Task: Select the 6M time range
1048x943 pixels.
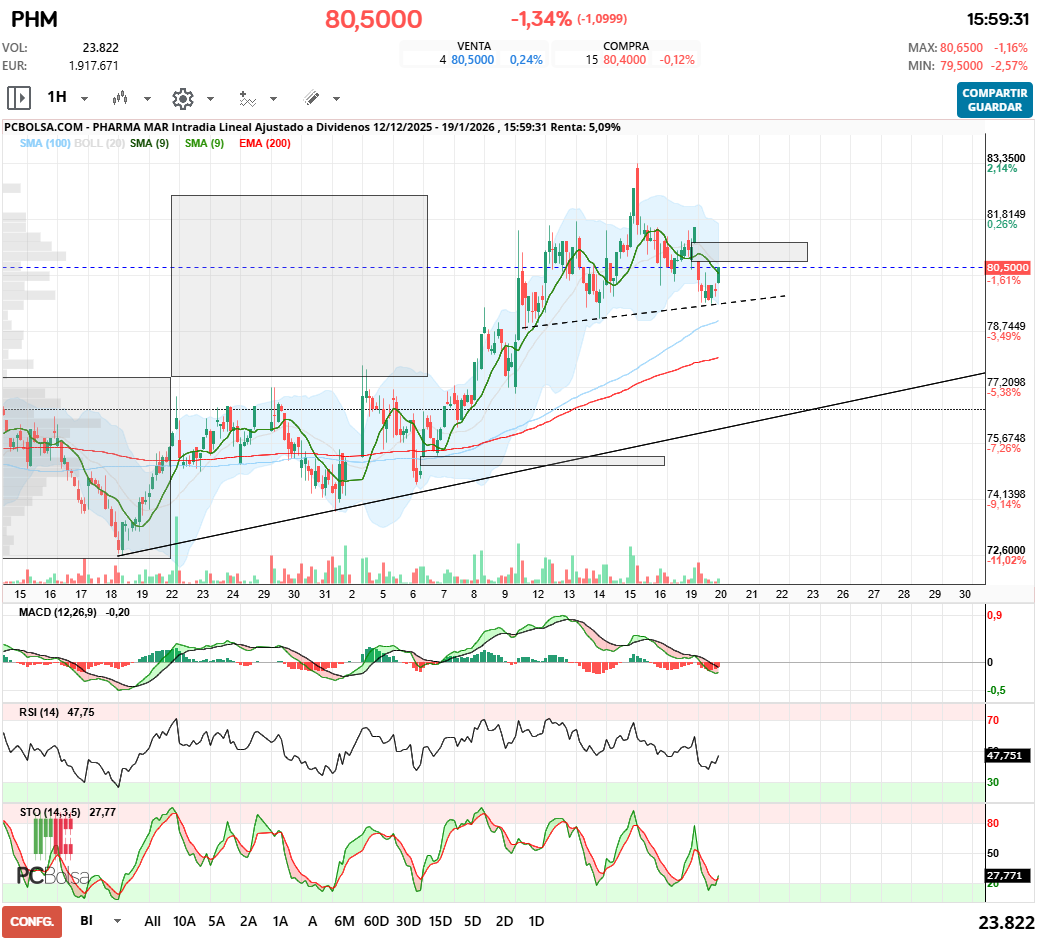Action: click(x=344, y=921)
